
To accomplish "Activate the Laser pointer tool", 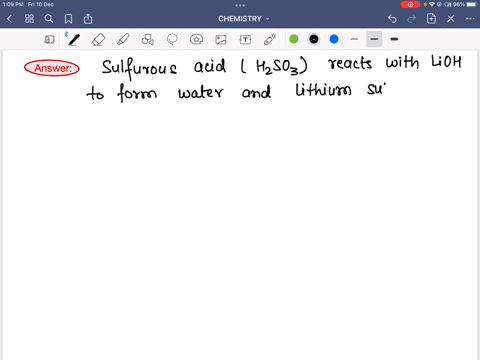I will 270,40.
